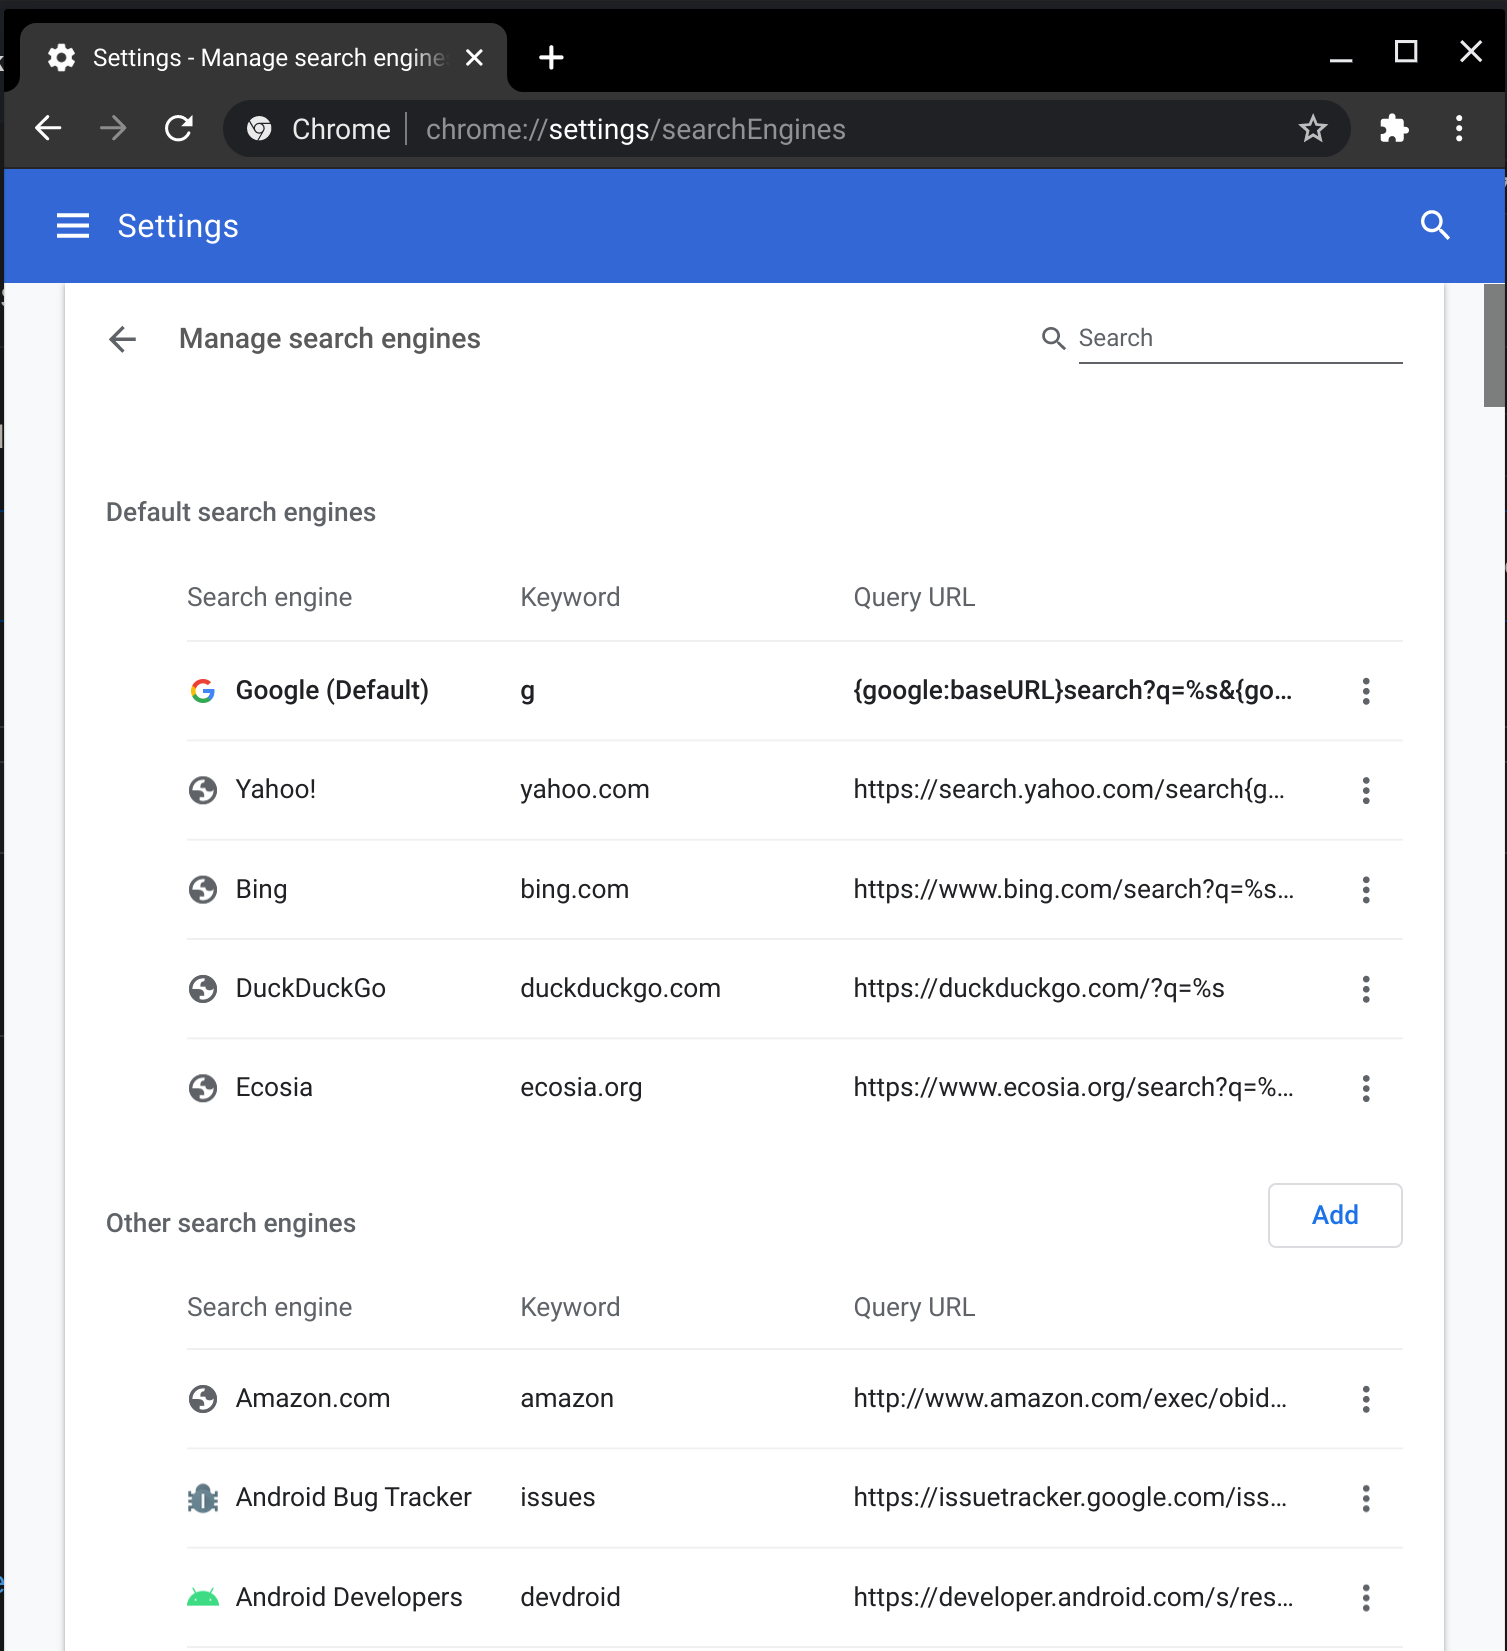
Task: Click the Google keyword 'g'
Action: point(527,692)
